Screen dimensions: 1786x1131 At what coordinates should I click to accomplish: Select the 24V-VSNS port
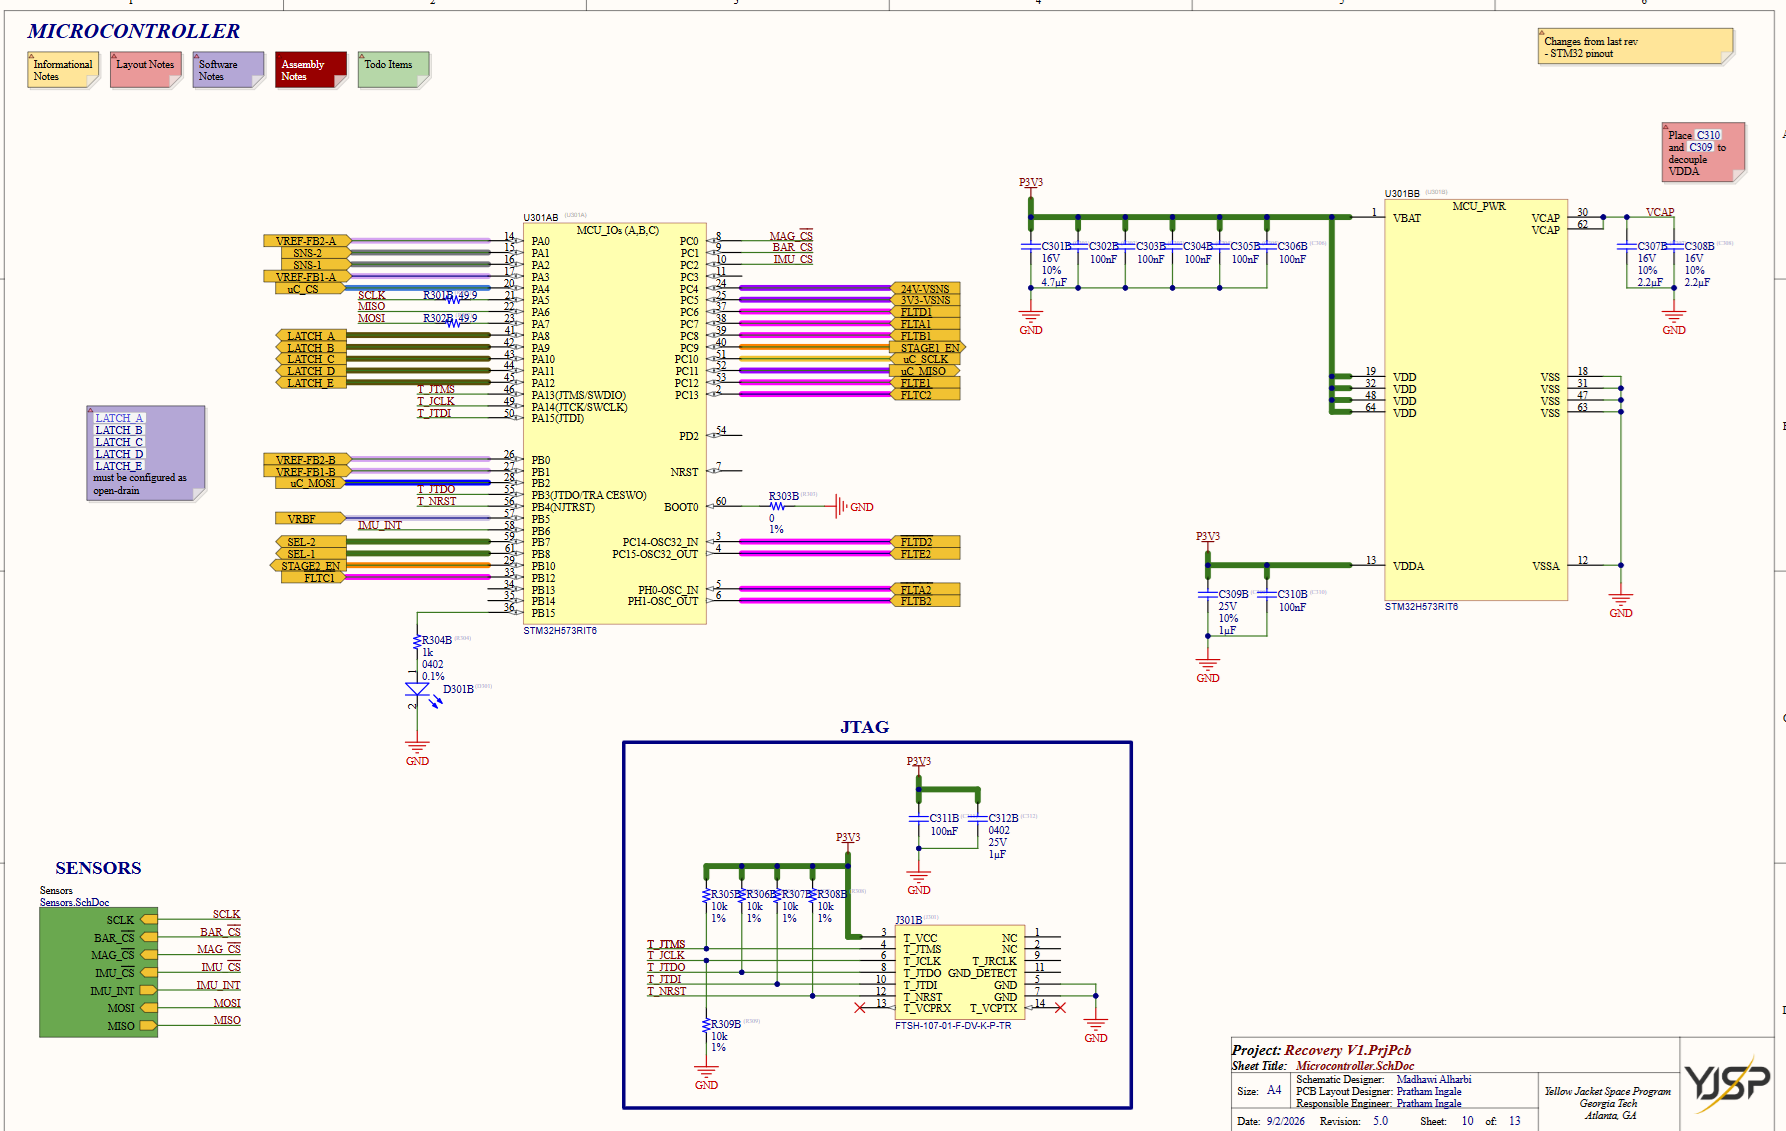tap(925, 289)
